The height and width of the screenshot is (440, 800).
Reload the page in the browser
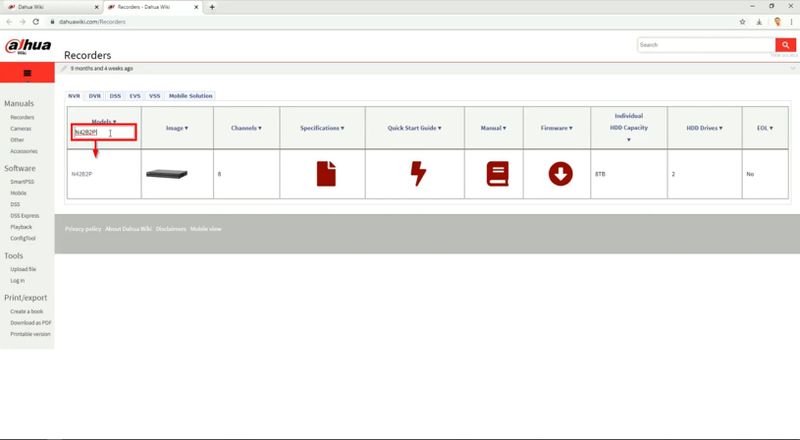(x=36, y=22)
